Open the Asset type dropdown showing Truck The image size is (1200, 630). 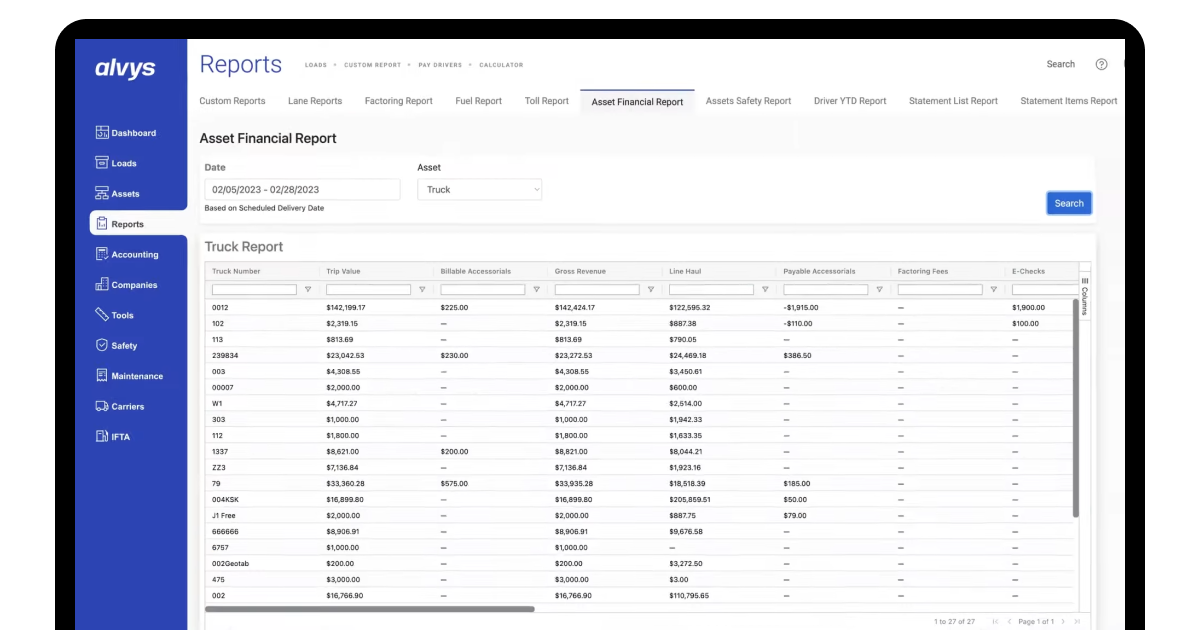coord(480,189)
